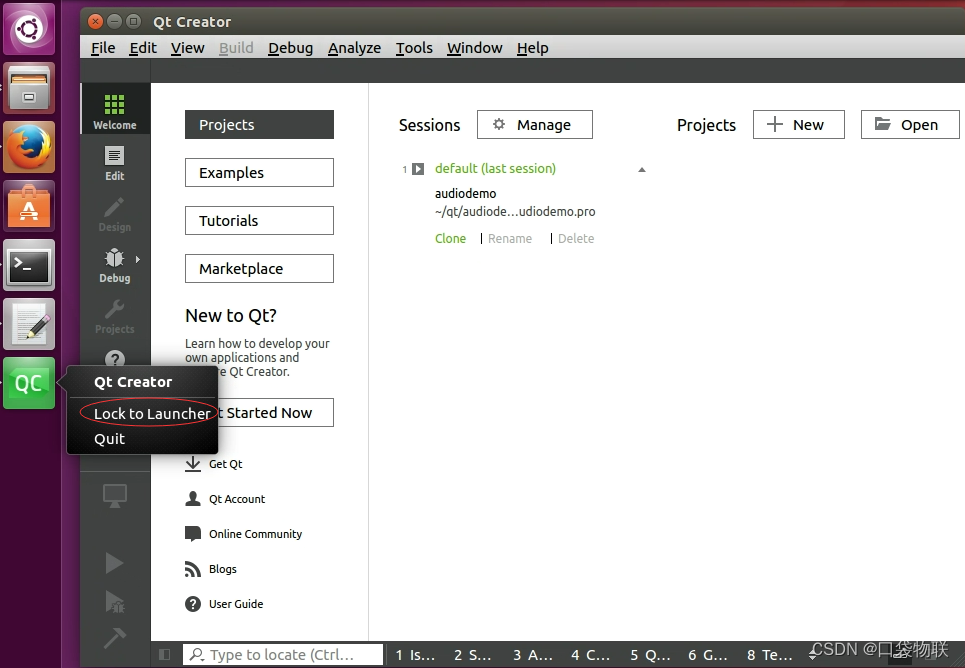Open Ubuntu Software Center launcher icon
Image resolution: width=965 pixels, height=668 pixels.
coord(29,206)
